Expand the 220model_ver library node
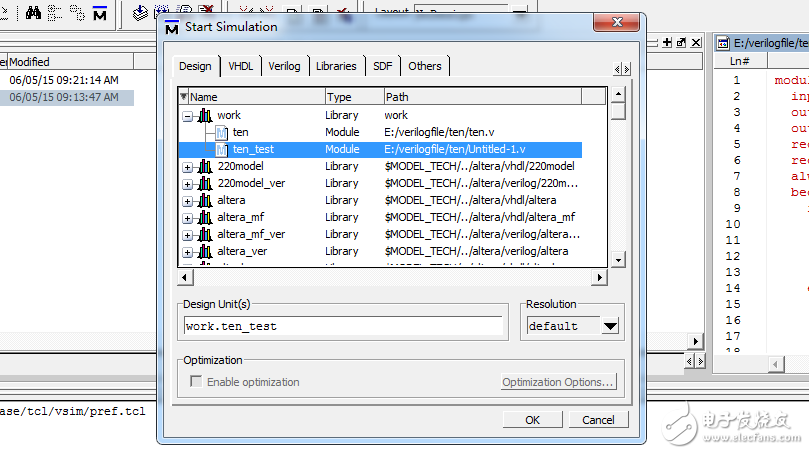This screenshot has height=454, width=809. point(188,184)
